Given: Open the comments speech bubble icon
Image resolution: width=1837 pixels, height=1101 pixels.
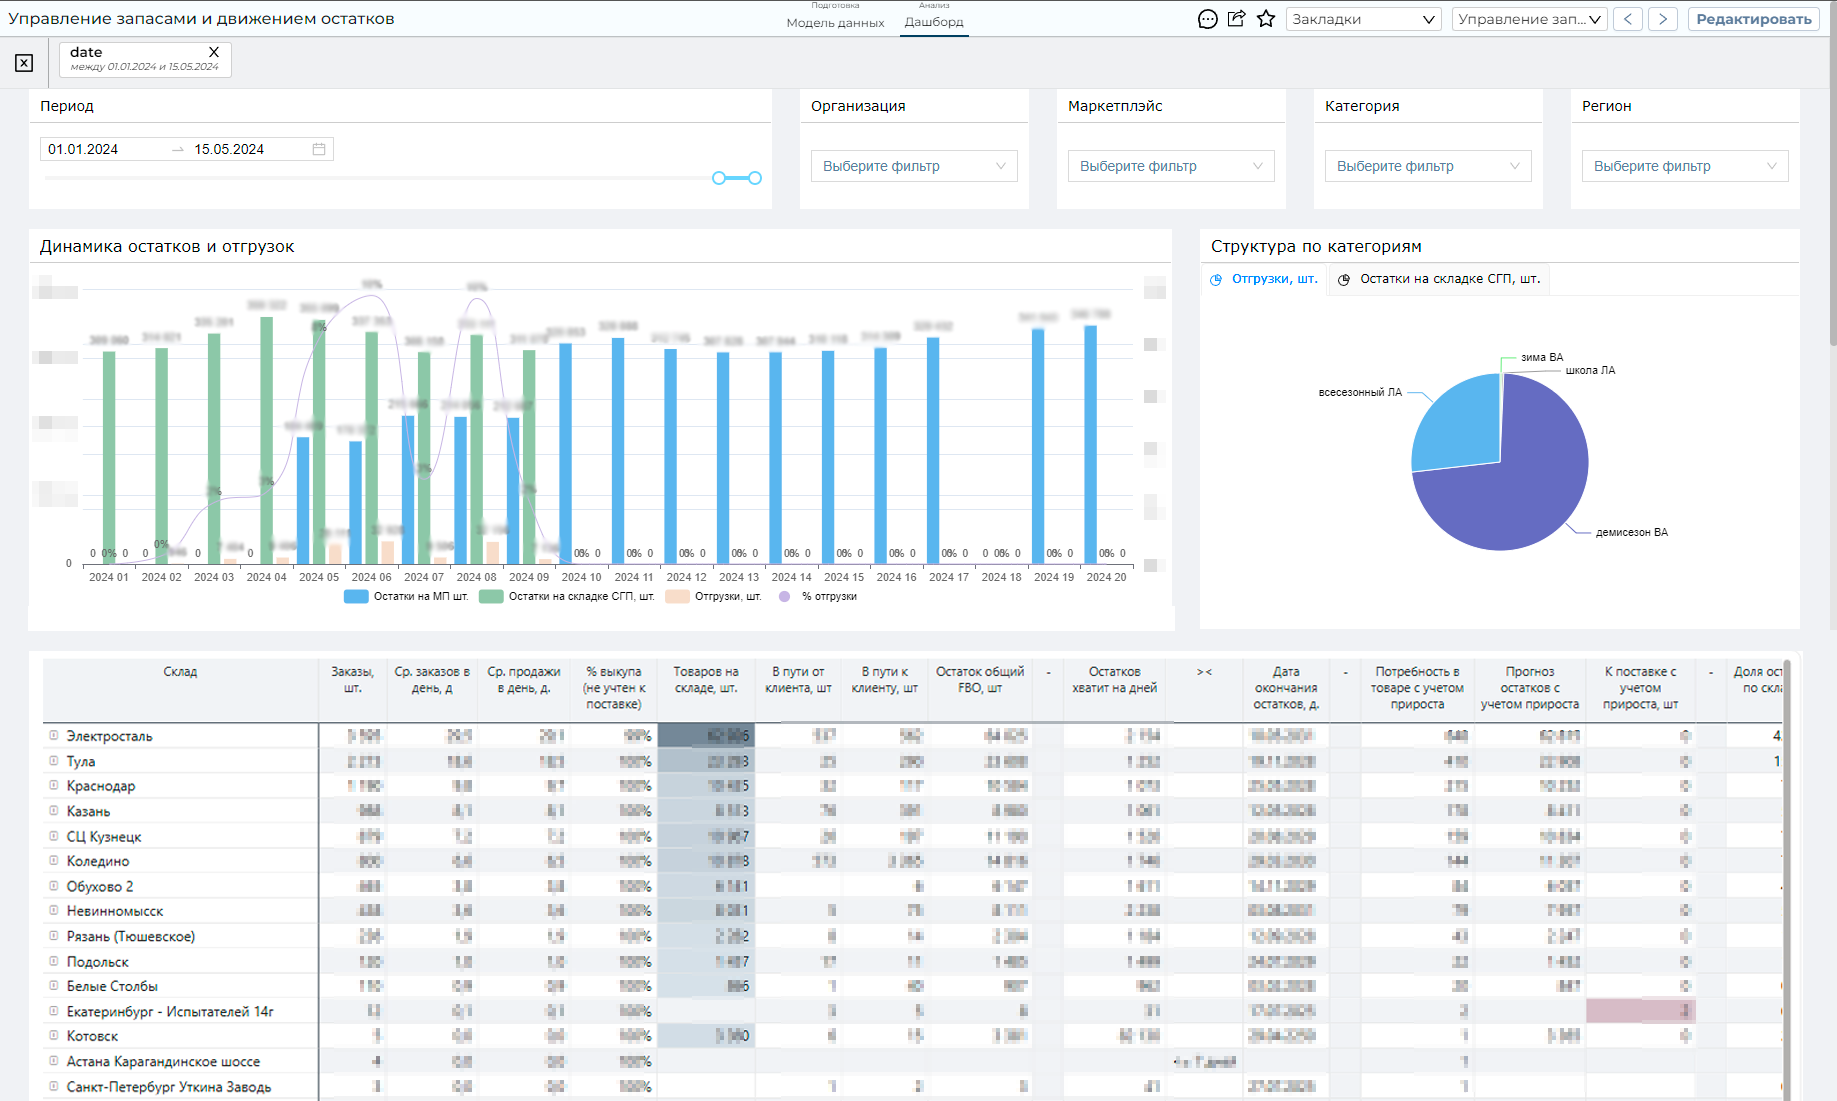Looking at the screenshot, I should tap(1208, 19).
